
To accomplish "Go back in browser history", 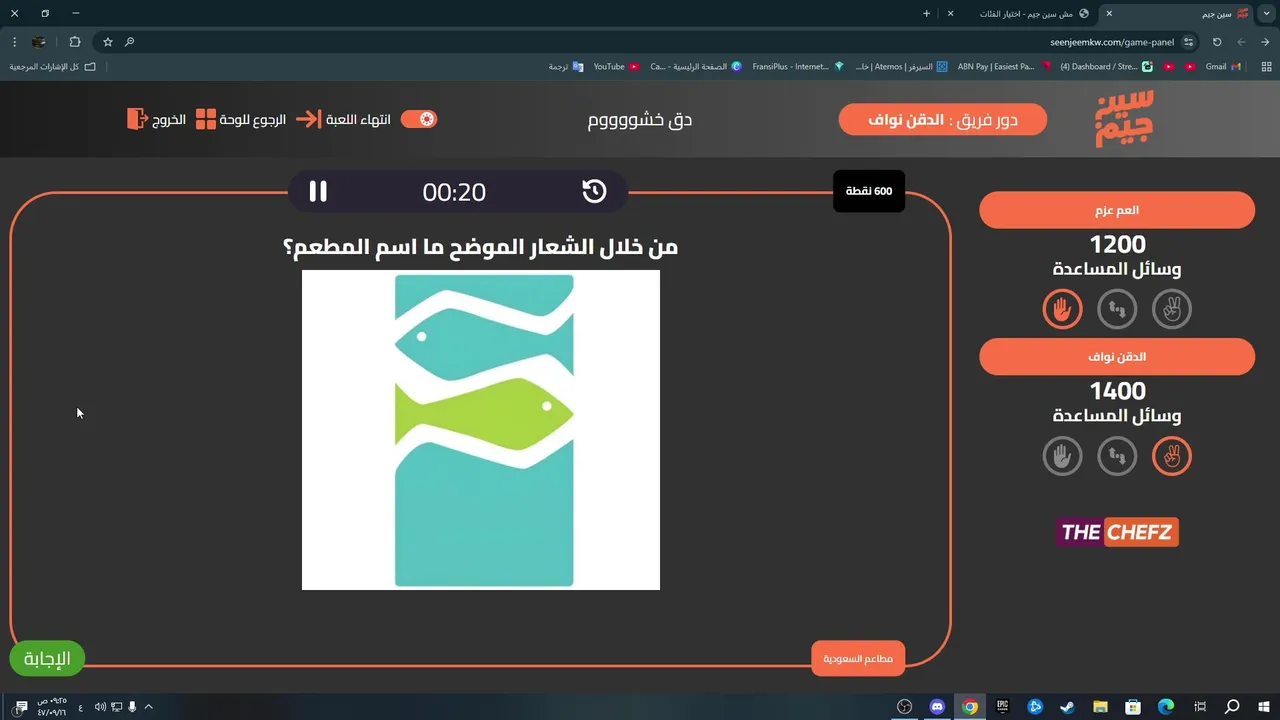I will 1266,42.
